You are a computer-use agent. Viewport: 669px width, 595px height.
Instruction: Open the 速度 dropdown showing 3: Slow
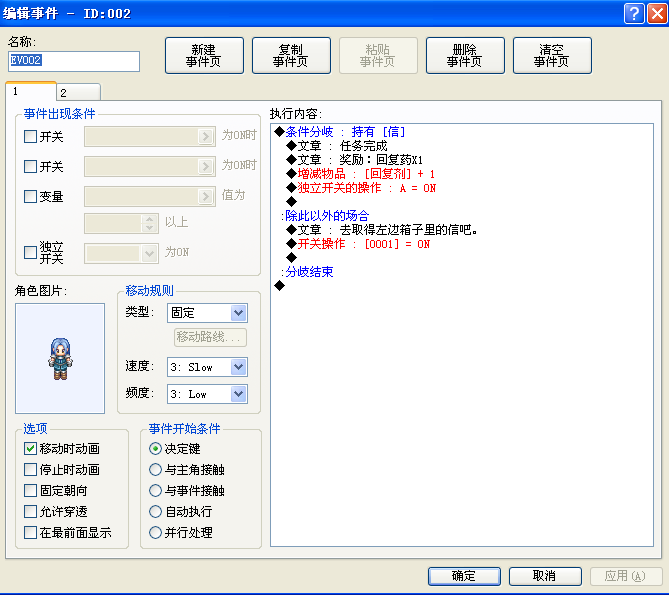(207, 367)
